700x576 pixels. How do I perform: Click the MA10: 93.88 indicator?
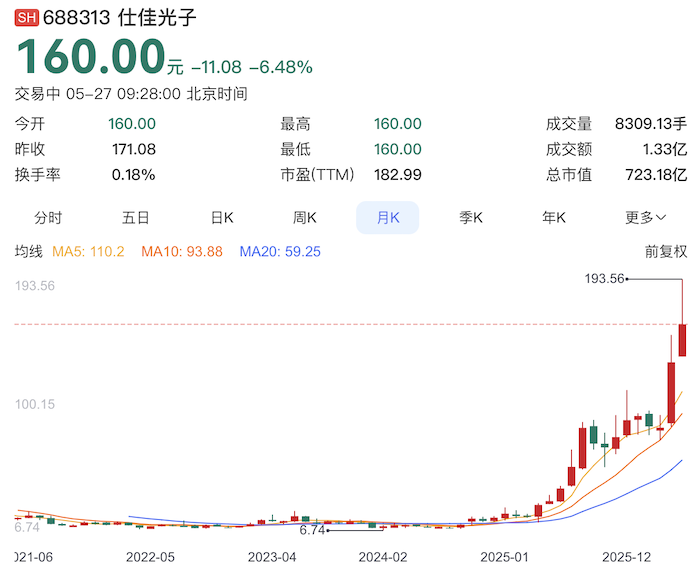click(x=182, y=252)
